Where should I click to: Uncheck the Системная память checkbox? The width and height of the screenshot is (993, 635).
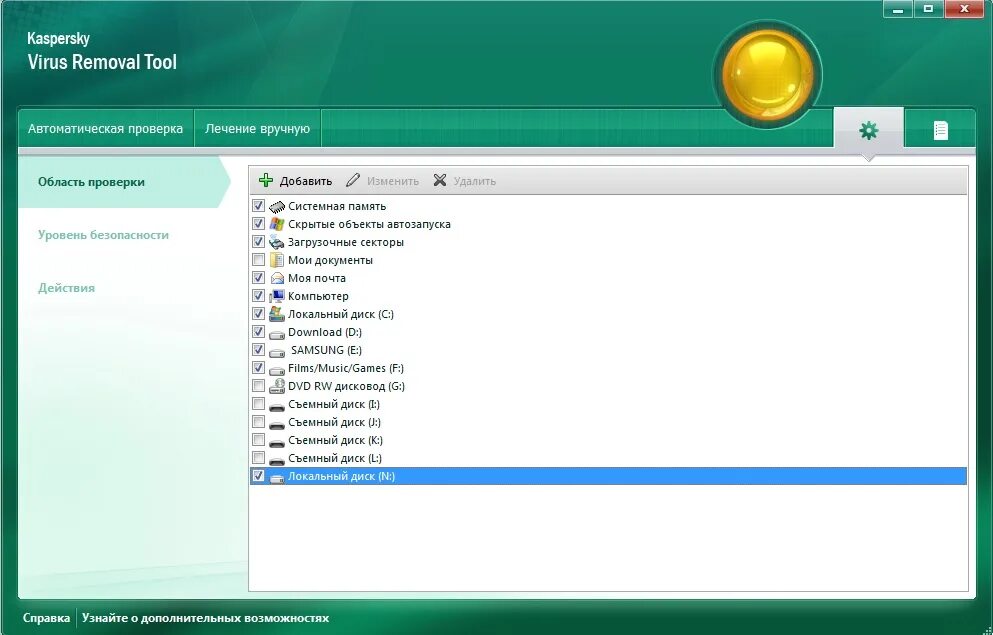pos(258,206)
